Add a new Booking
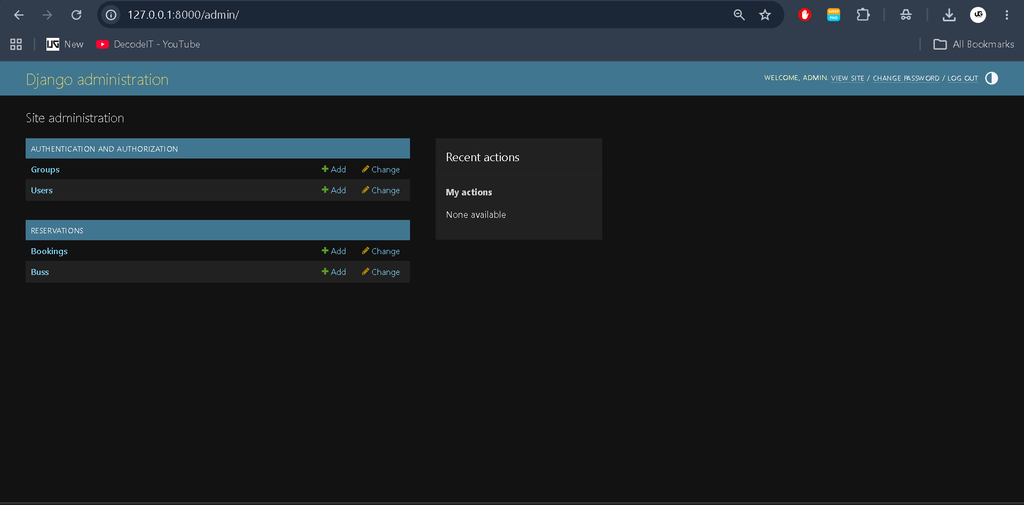 tap(334, 251)
